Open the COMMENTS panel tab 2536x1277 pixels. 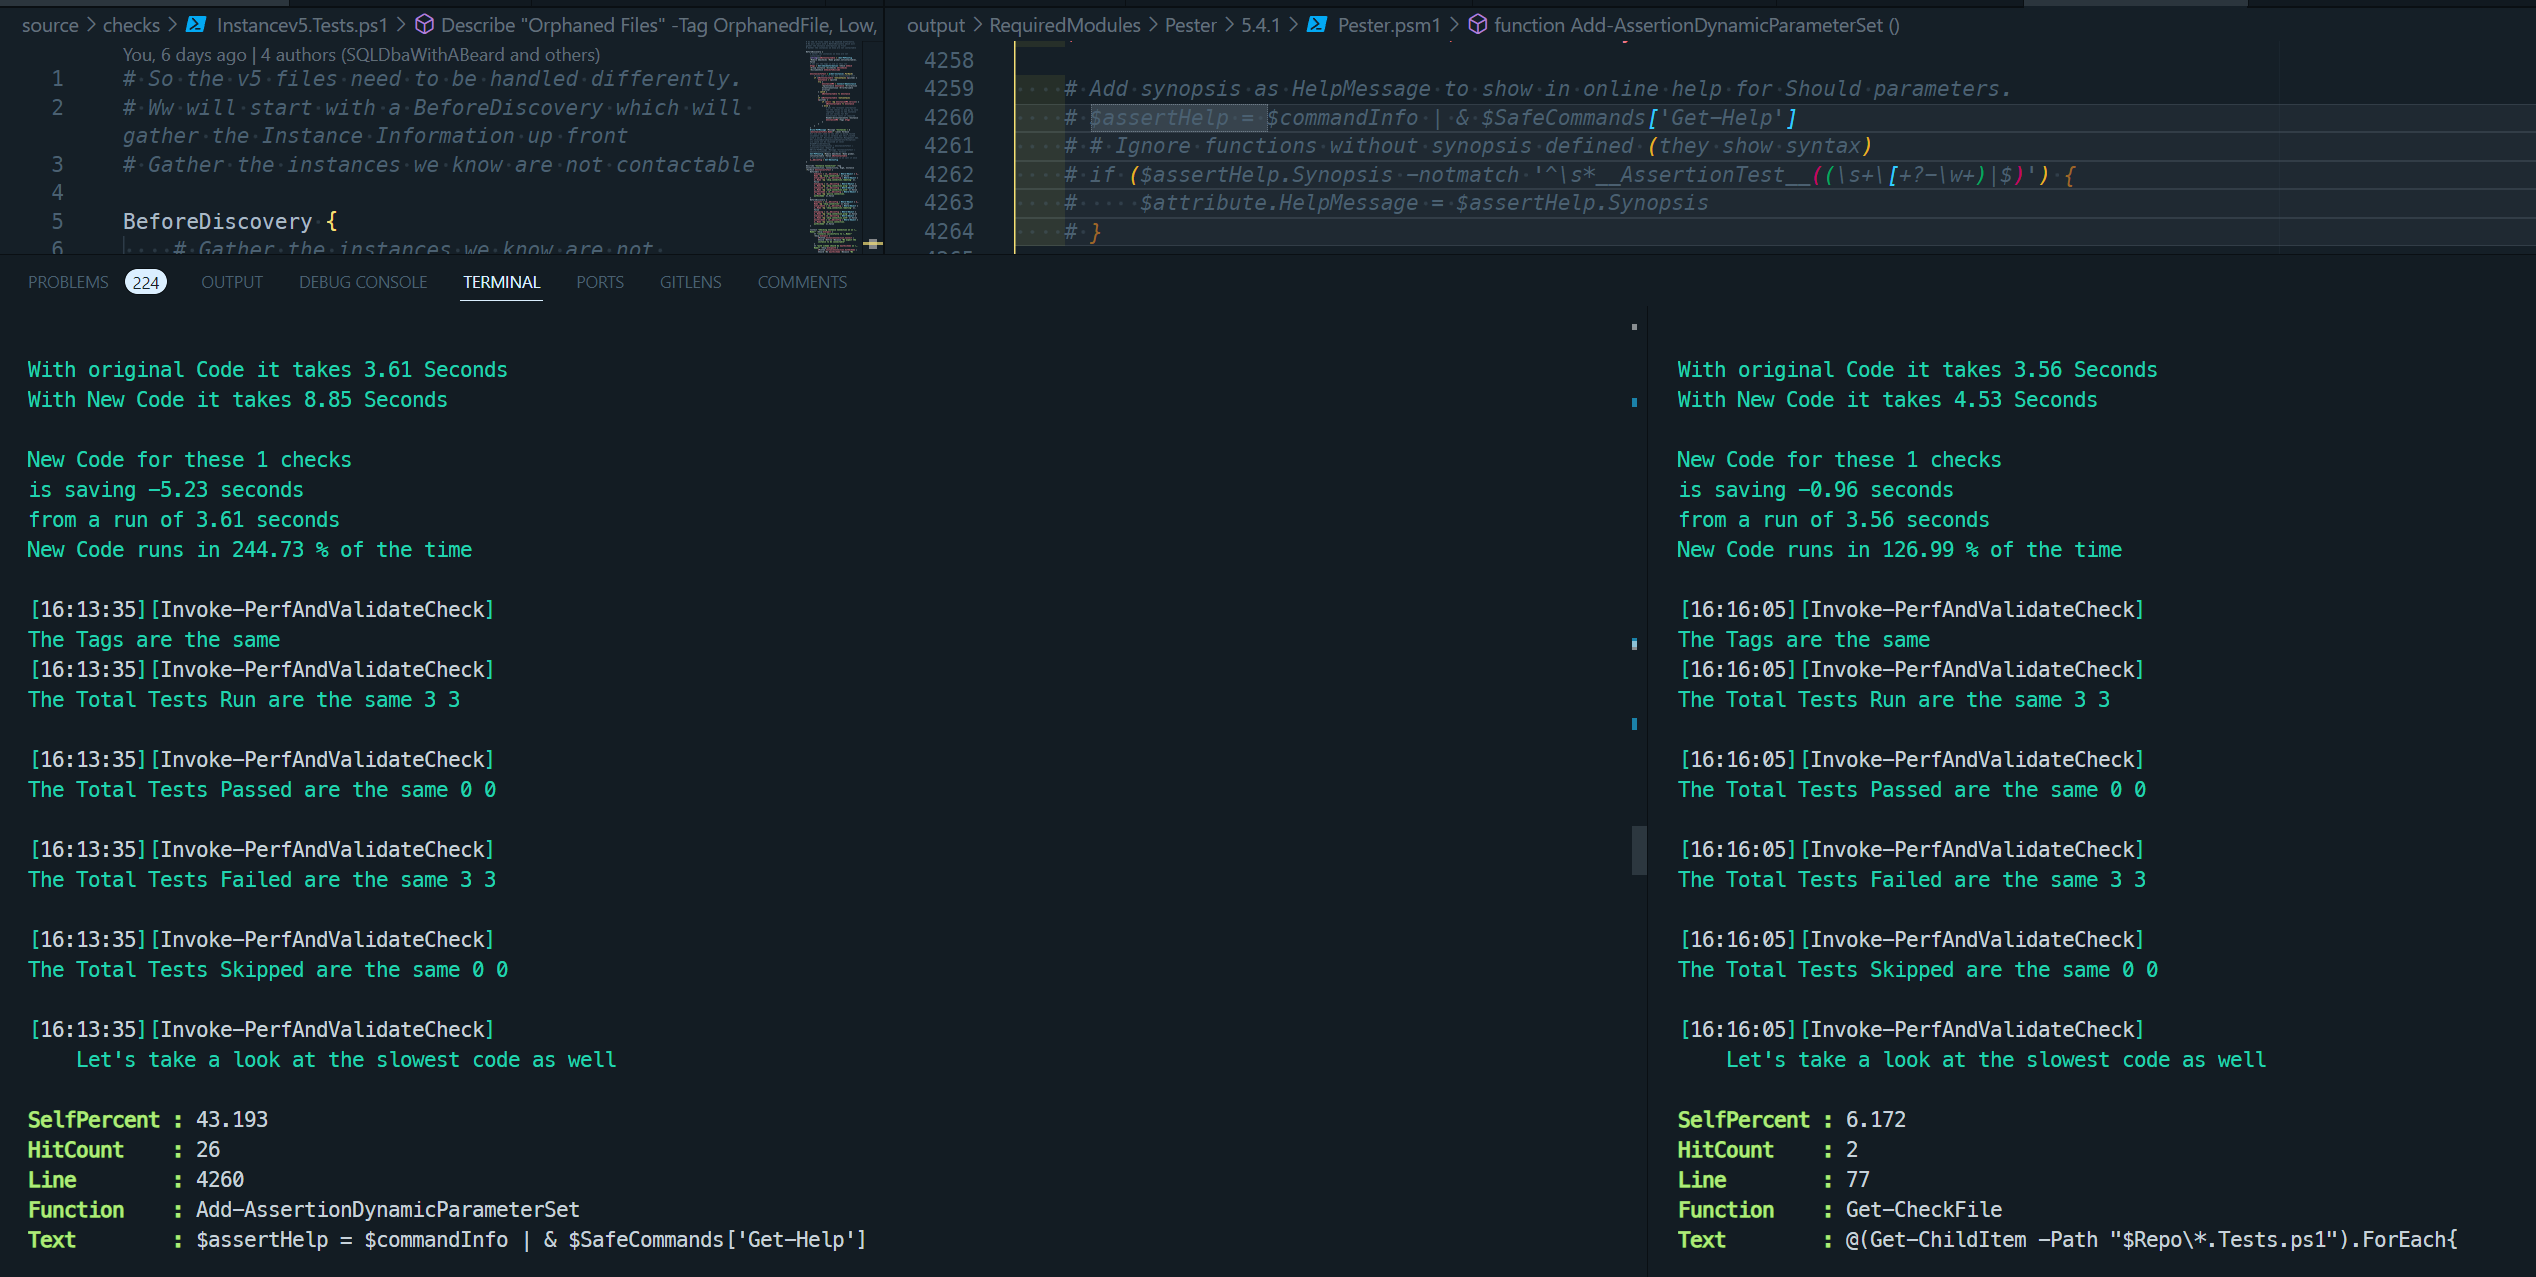click(801, 282)
